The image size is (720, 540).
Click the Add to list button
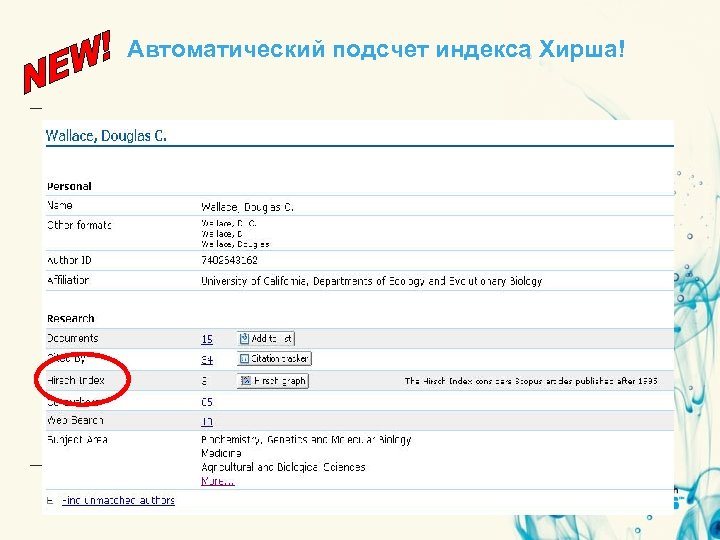(x=266, y=339)
